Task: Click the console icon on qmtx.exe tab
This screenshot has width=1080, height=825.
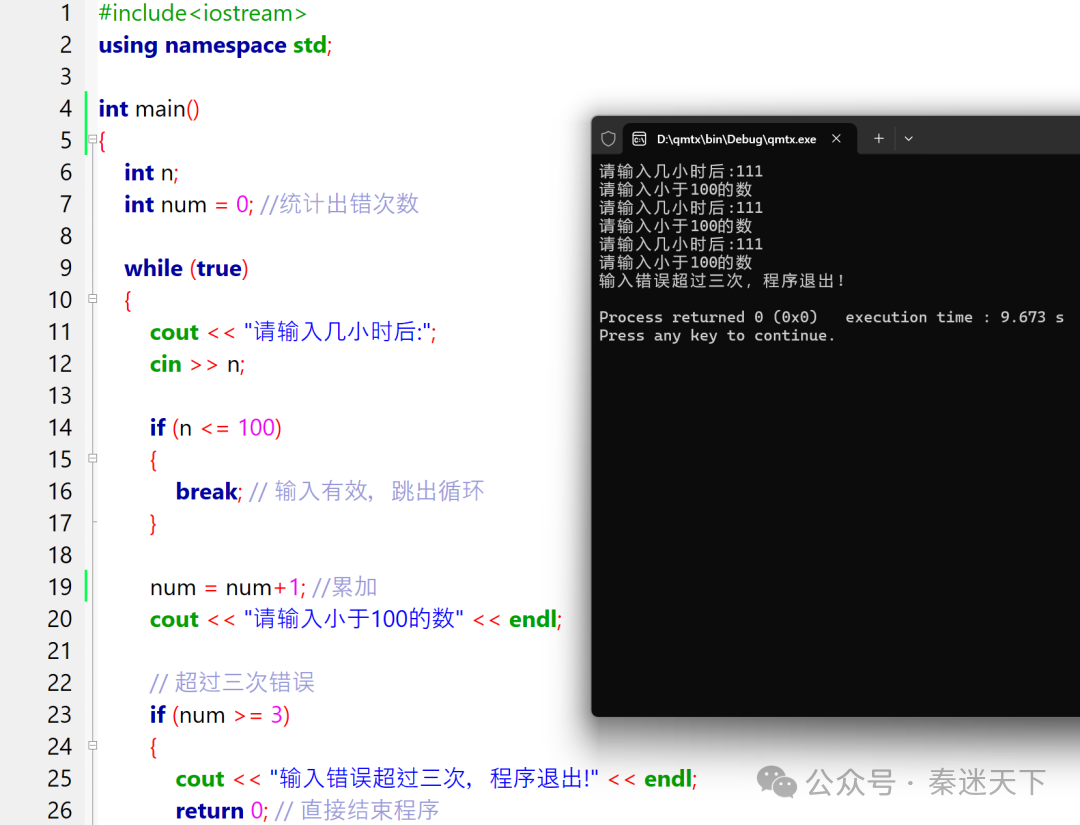Action: coord(639,139)
